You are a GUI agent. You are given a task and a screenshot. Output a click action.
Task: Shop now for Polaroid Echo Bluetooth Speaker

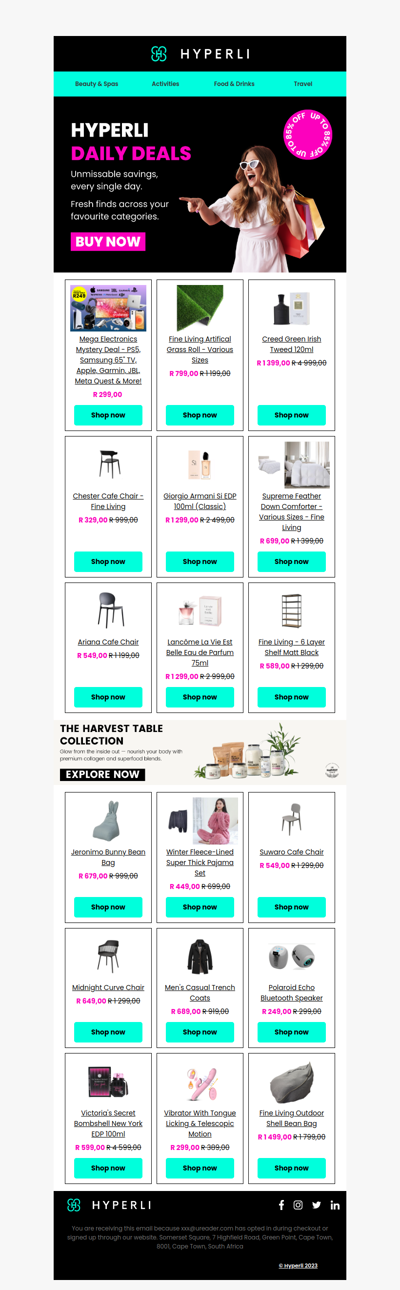[x=291, y=1032]
